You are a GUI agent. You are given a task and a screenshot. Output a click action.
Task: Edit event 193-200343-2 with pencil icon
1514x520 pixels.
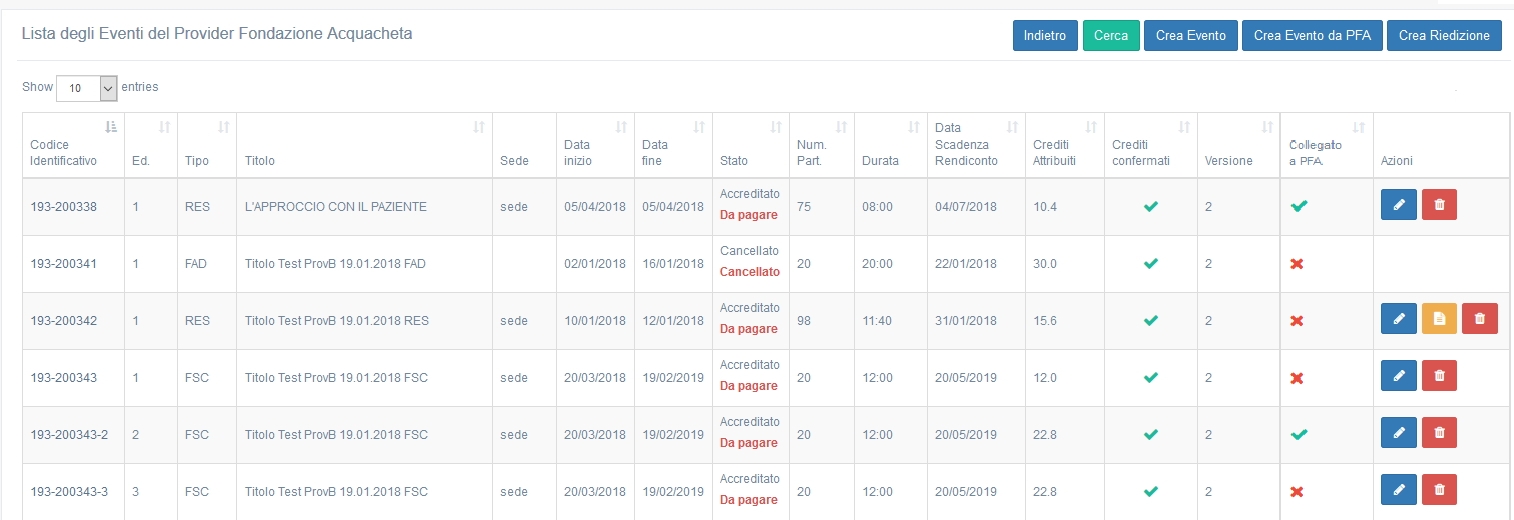(x=1398, y=432)
